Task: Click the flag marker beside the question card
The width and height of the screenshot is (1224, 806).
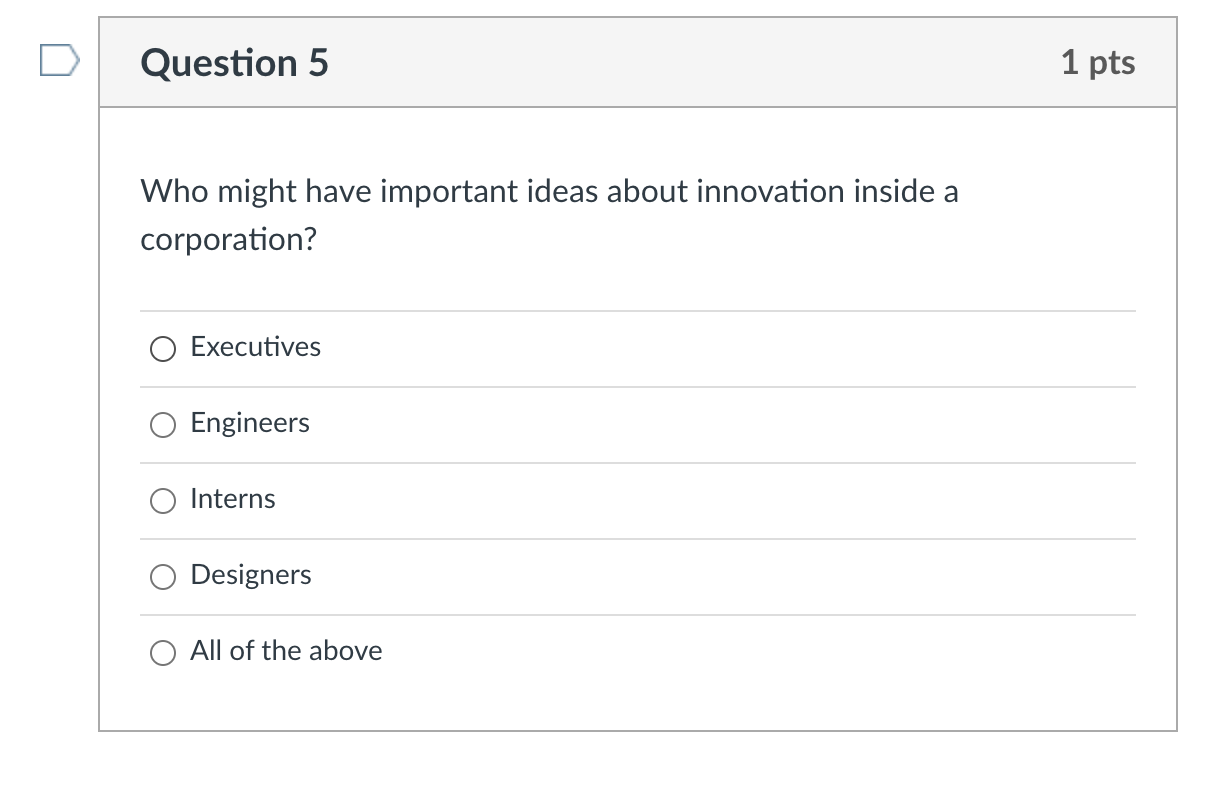Action: click(x=58, y=62)
